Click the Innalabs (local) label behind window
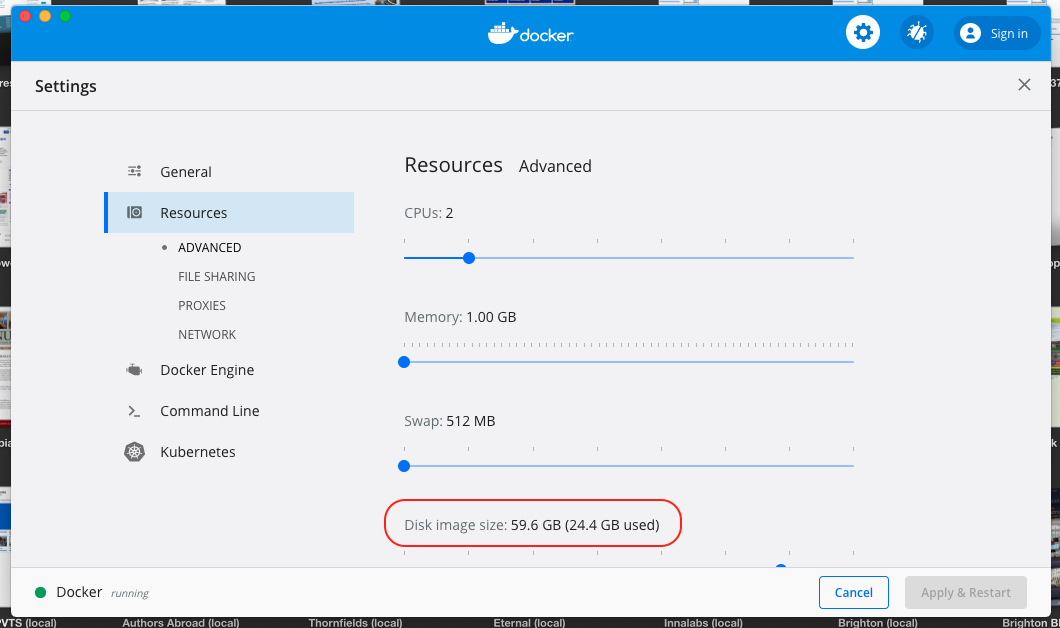 point(703,623)
